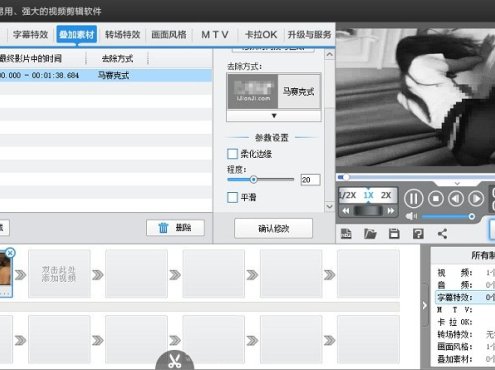Click the 在最终影片中的时间 column header
The height and width of the screenshot is (370, 495).
click(x=32, y=59)
